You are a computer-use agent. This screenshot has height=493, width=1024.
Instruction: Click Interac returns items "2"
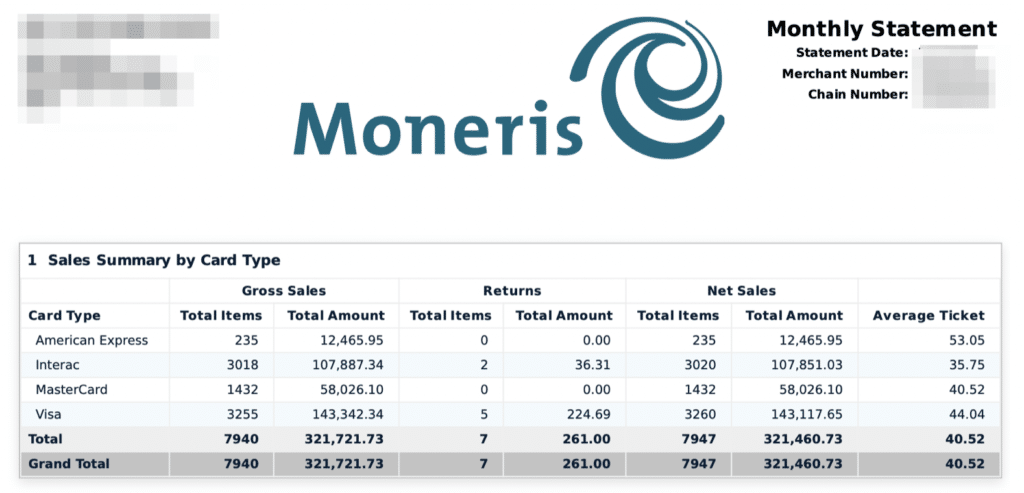[x=484, y=365]
